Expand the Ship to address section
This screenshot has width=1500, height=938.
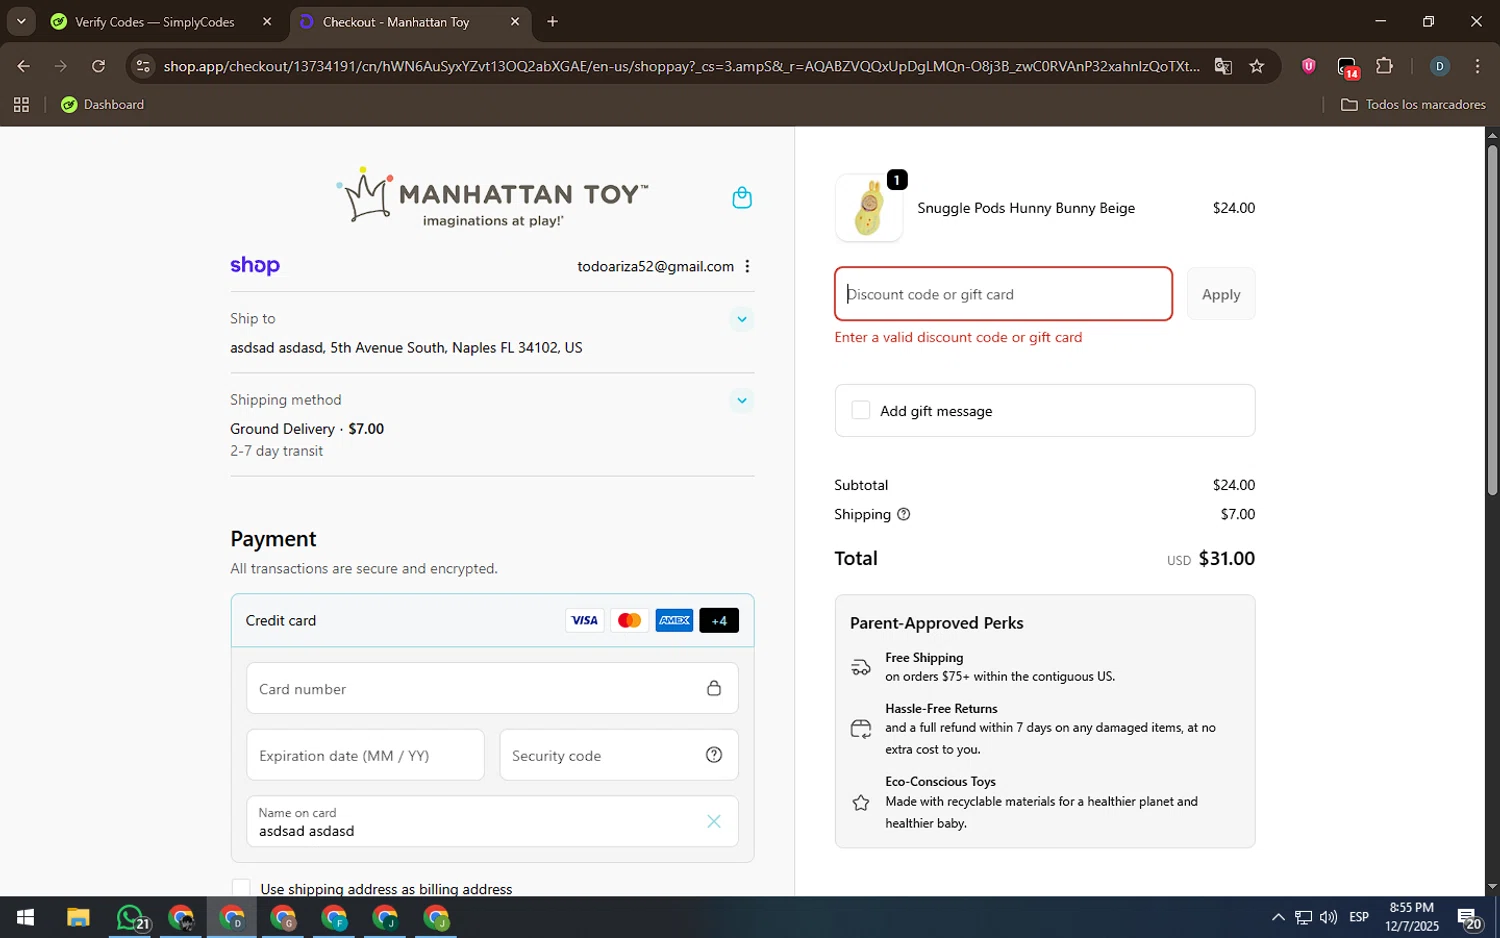(x=742, y=320)
